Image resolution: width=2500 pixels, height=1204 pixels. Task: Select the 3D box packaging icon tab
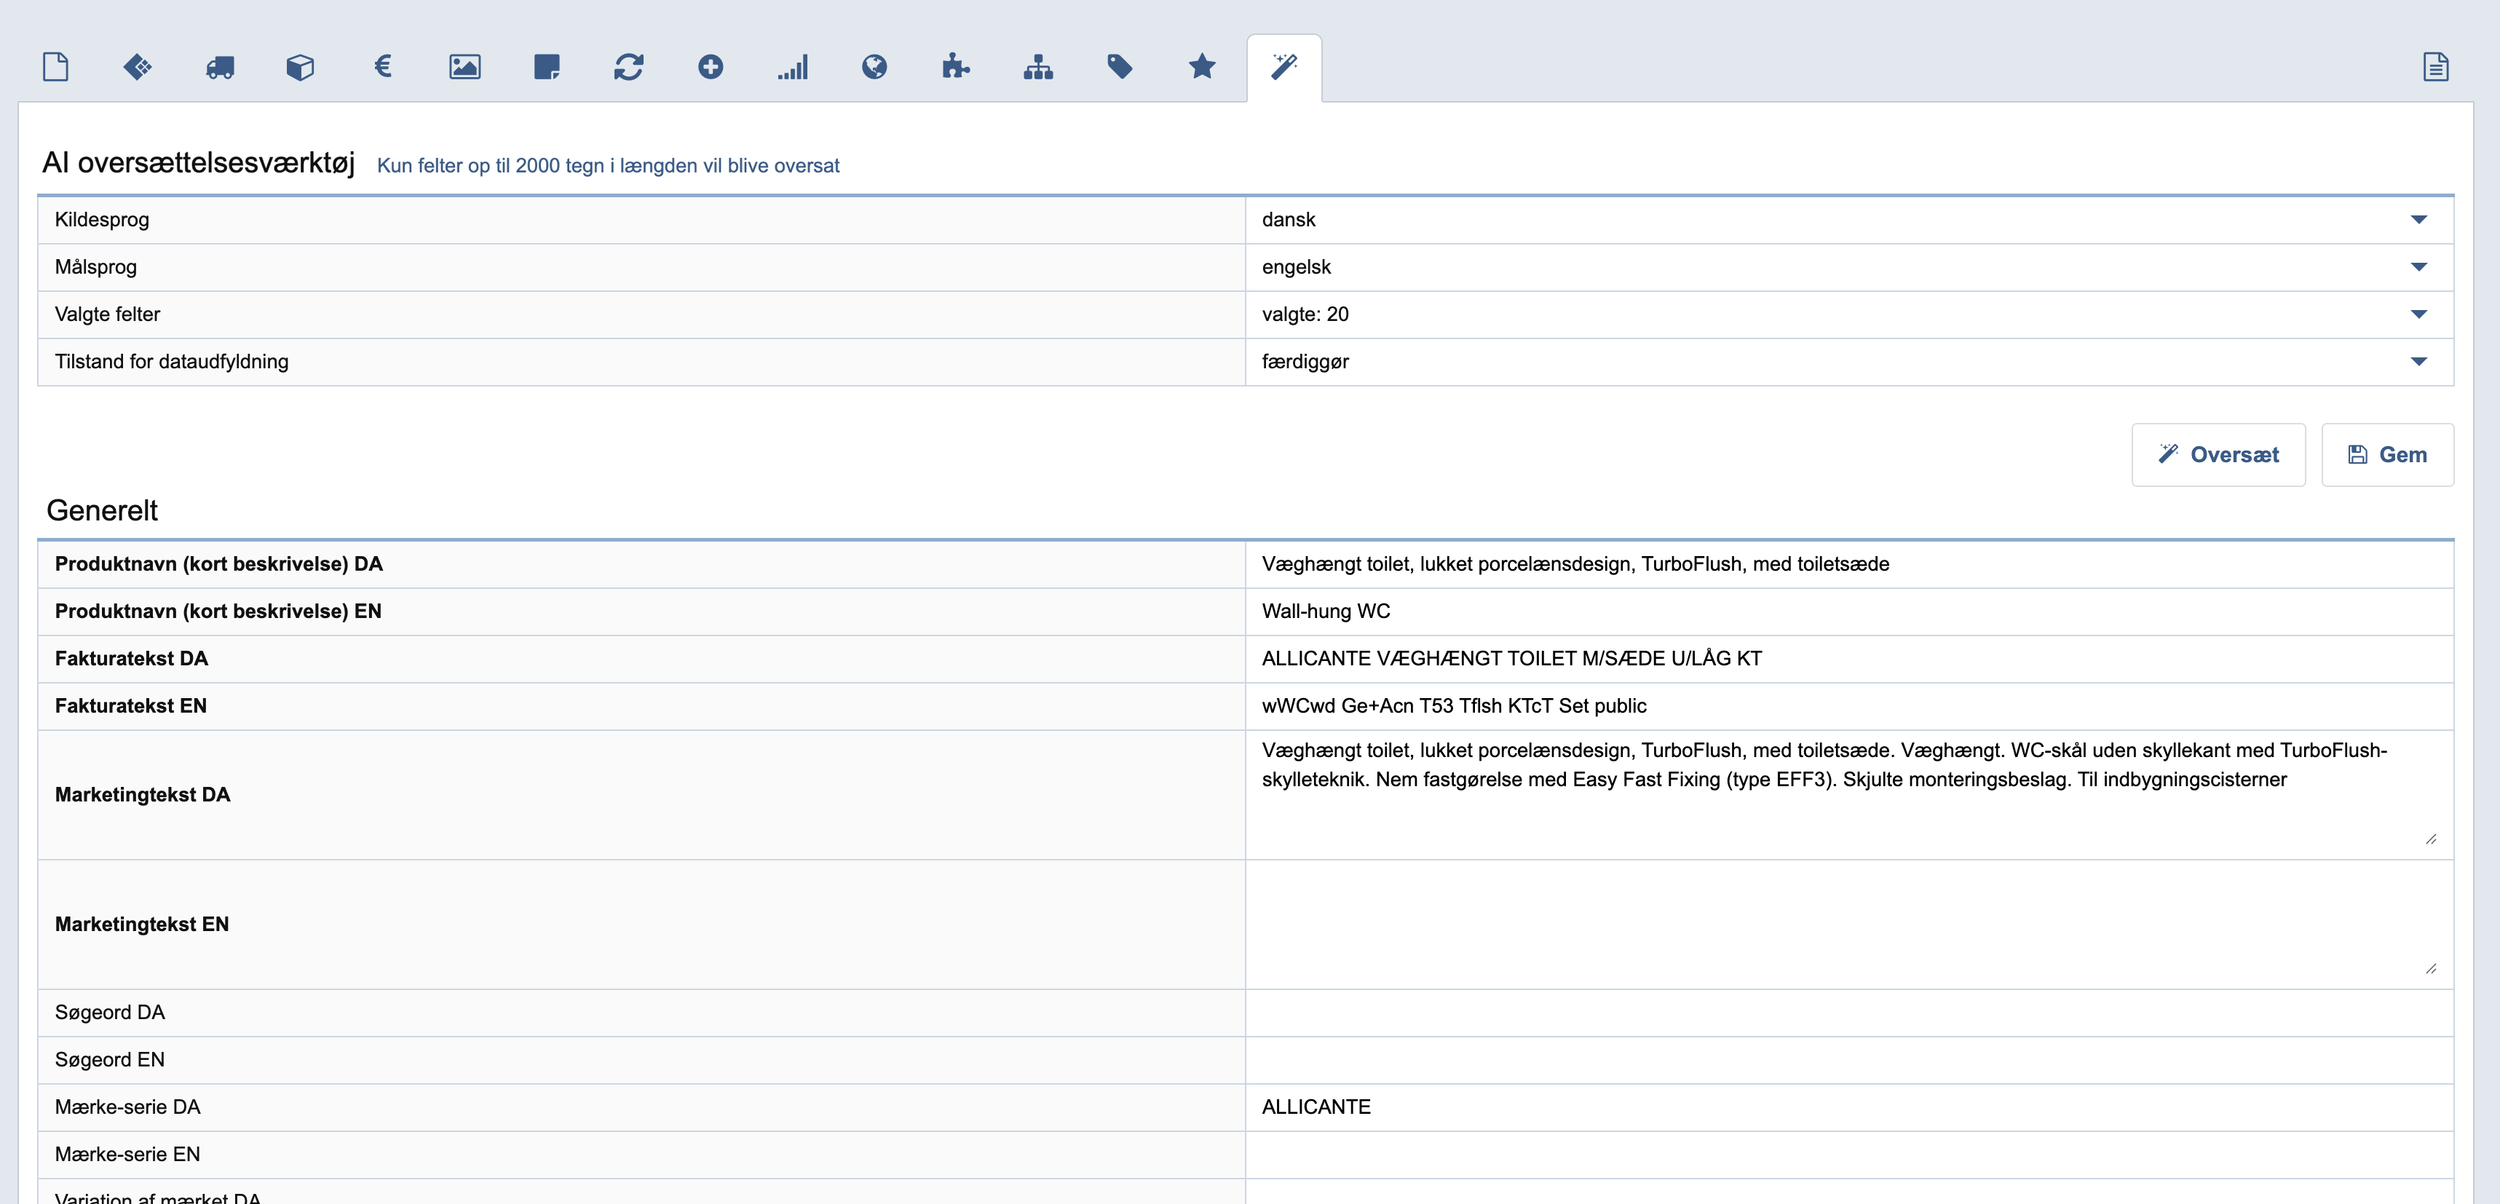point(300,67)
